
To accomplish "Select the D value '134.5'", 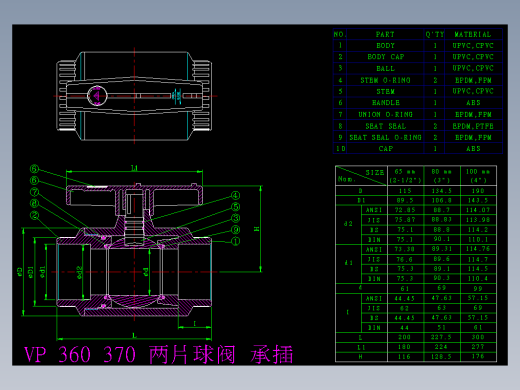I will [x=442, y=191].
